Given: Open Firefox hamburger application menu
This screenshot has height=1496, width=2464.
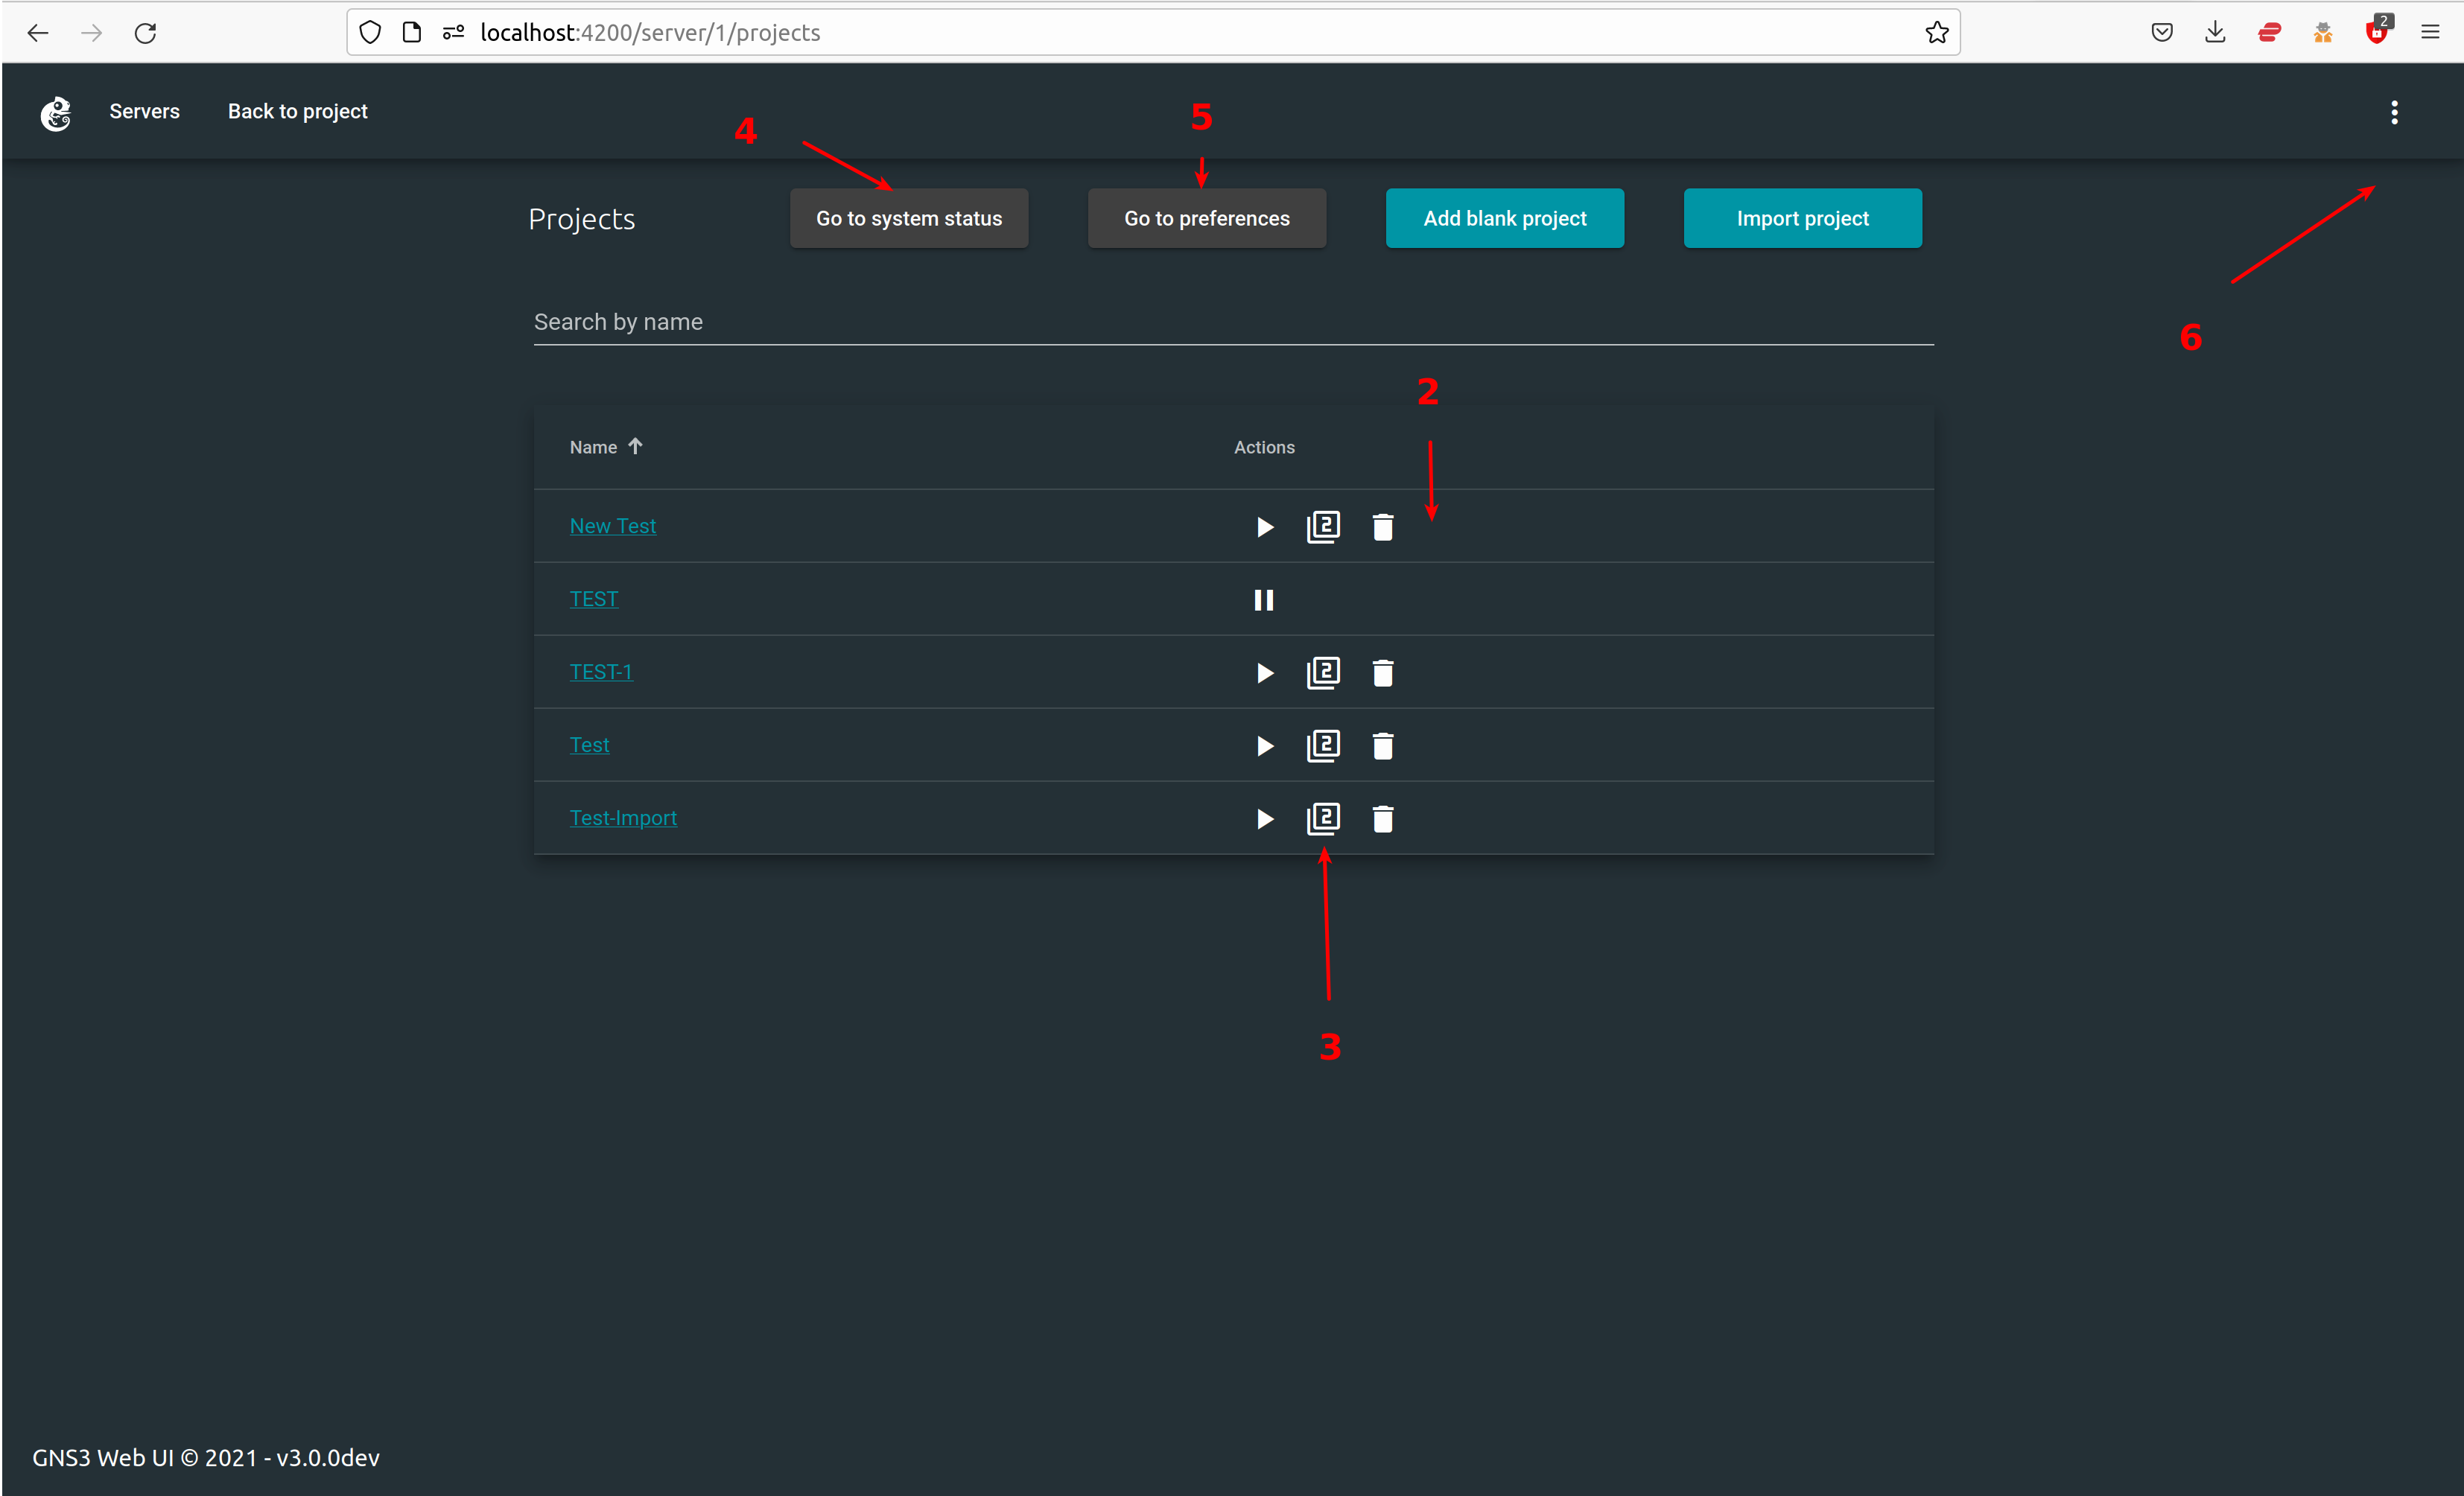Looking at the screenshot, I should point(2430,33).
